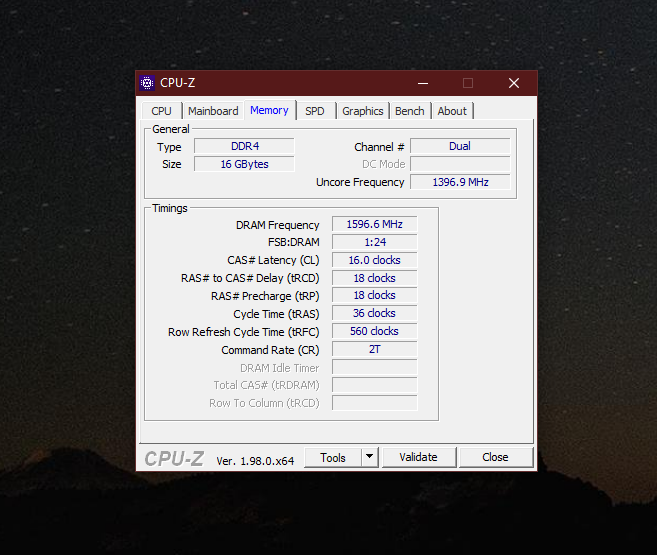Viewport: 657px width, 555px height.
Task: Click the Dual channel value
Action: coord(460,146)
